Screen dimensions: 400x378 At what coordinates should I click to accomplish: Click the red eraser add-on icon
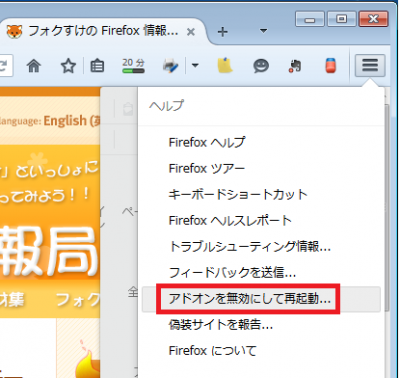click(x=331, y=66)
